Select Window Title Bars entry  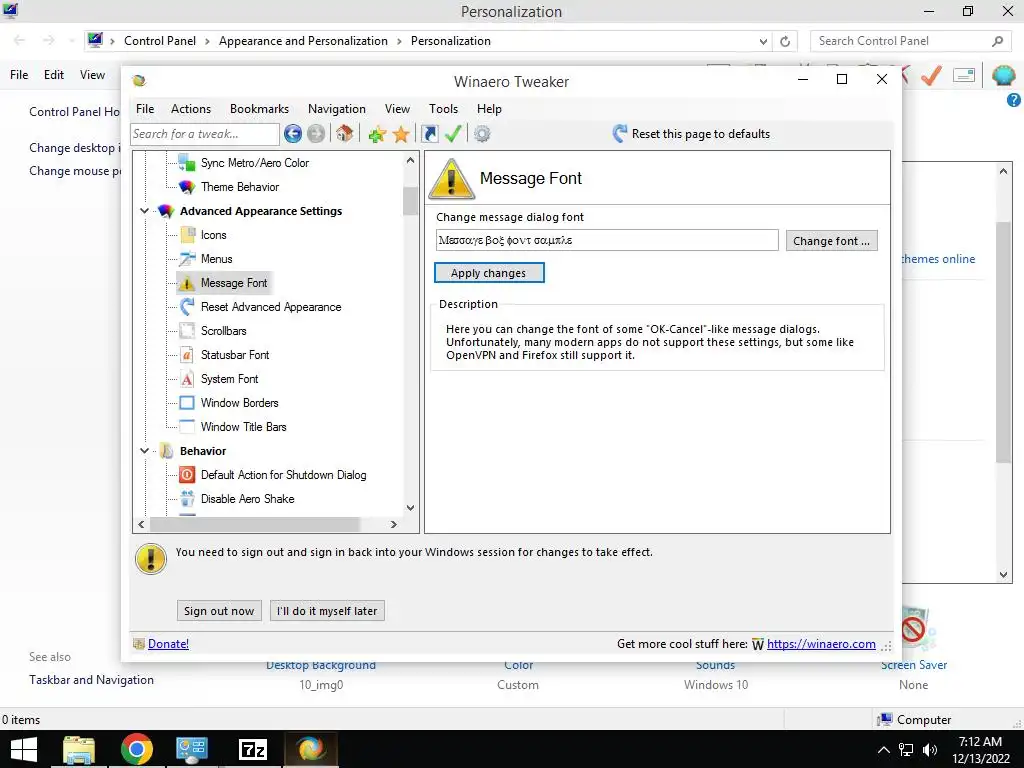click(244, 427)
